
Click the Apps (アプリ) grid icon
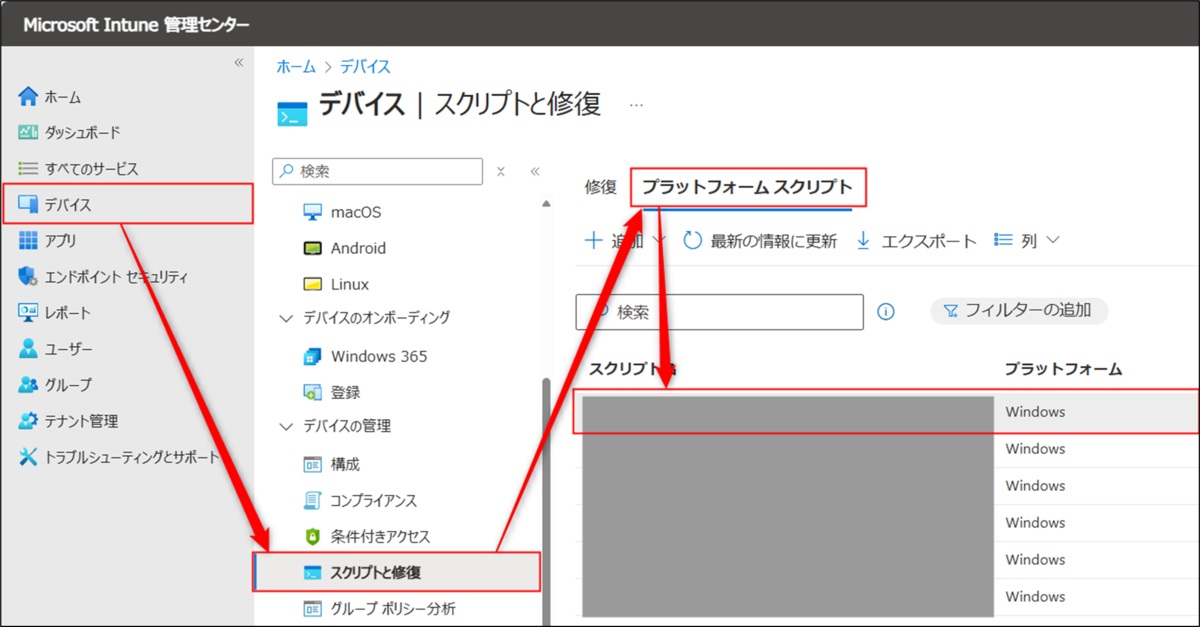click(28, 241)
